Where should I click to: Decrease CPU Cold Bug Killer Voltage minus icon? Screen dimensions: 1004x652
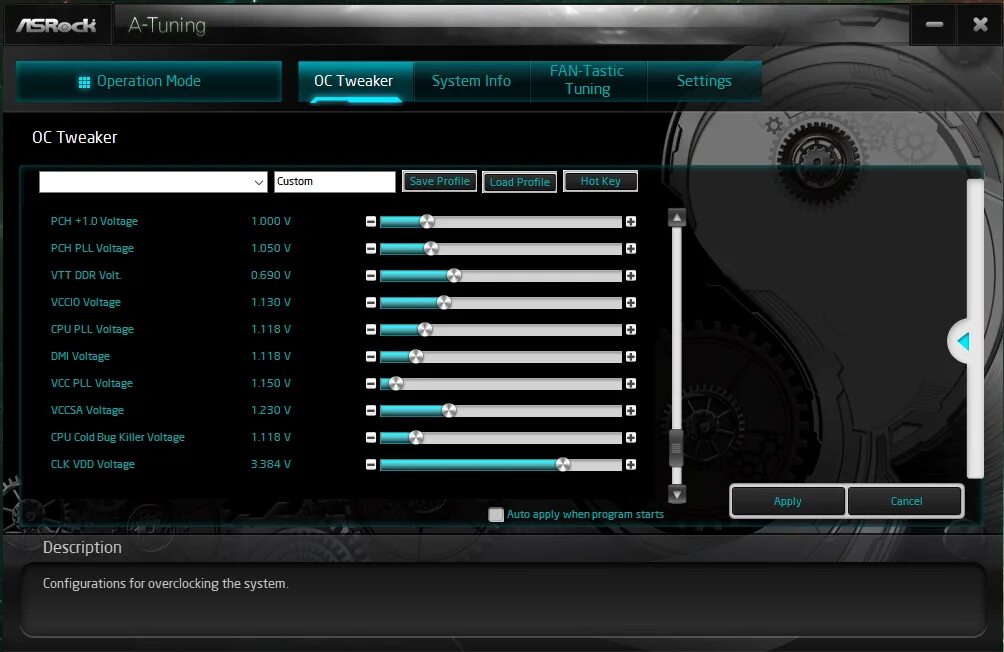(x=371, y=437)
